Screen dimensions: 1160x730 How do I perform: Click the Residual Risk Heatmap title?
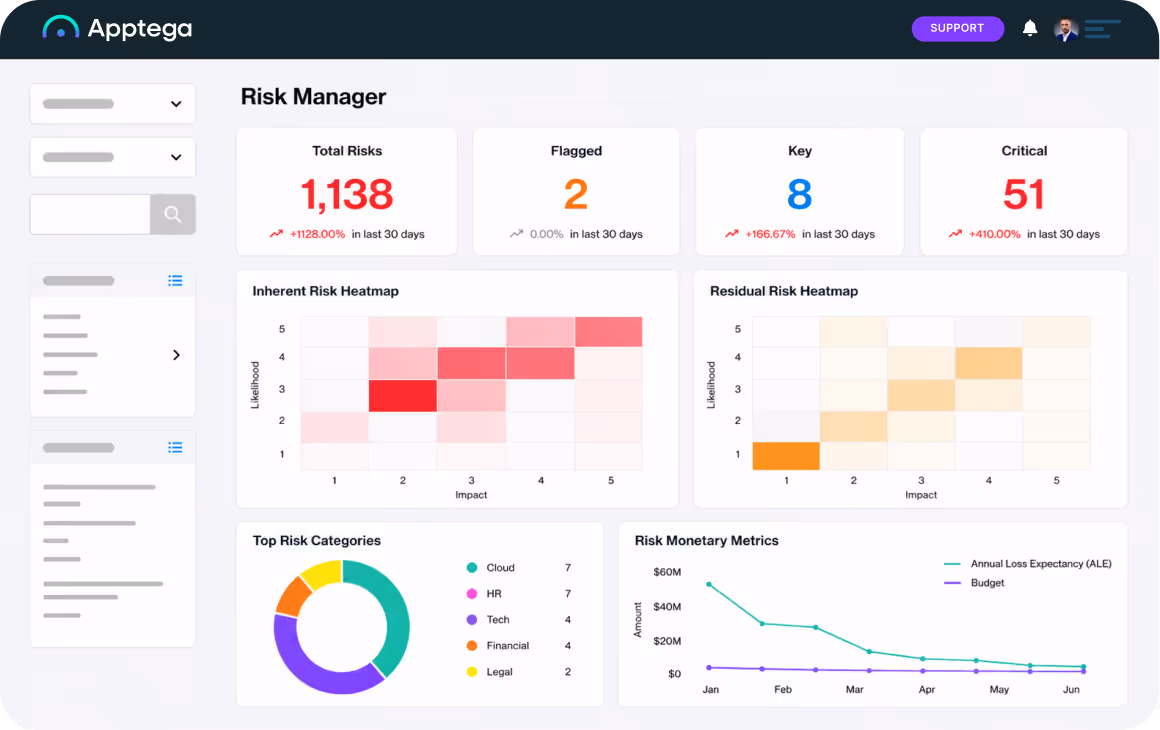point(783,291)
